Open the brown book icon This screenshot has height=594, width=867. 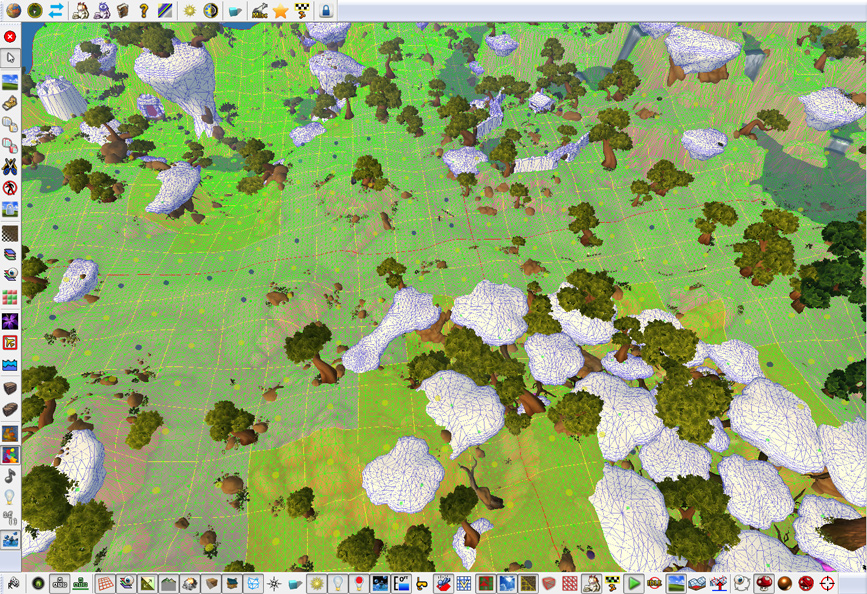tap(123, 10)
